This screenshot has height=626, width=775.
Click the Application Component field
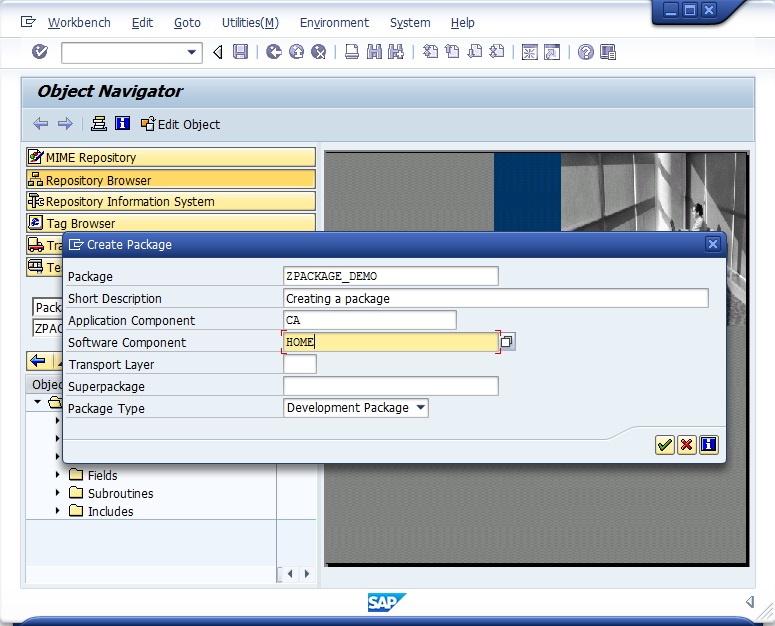(x=370, y=320)
